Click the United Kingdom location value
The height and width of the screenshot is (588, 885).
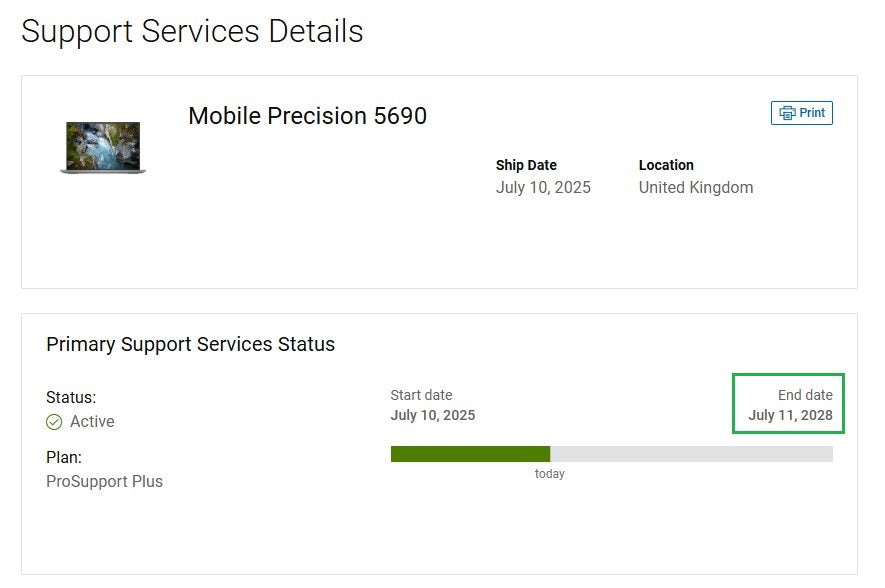tap(696, 187)
